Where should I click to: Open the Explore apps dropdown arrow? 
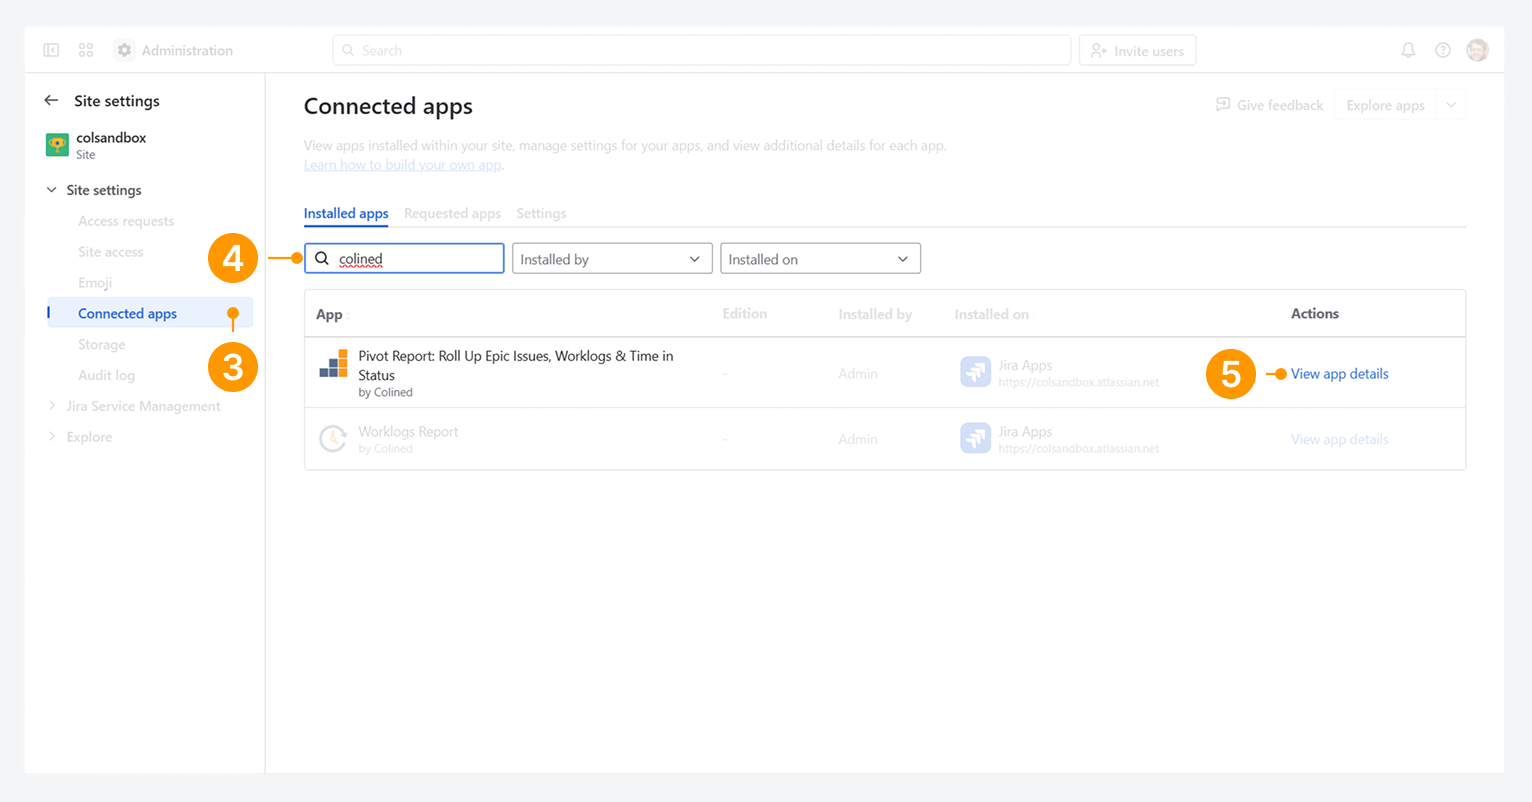pyautogui.click(x=1451, y=105)
